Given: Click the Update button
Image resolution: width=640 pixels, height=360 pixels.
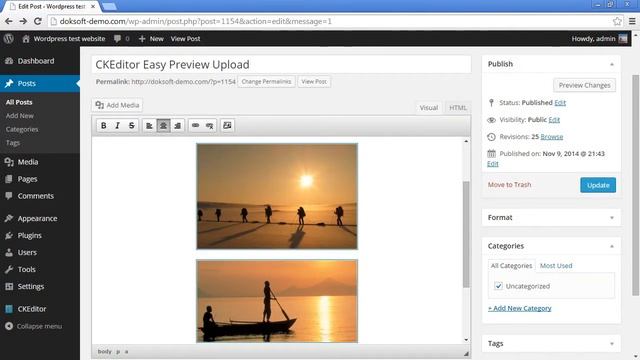Looking at the screenshot, I should click(x=598, y=185).
